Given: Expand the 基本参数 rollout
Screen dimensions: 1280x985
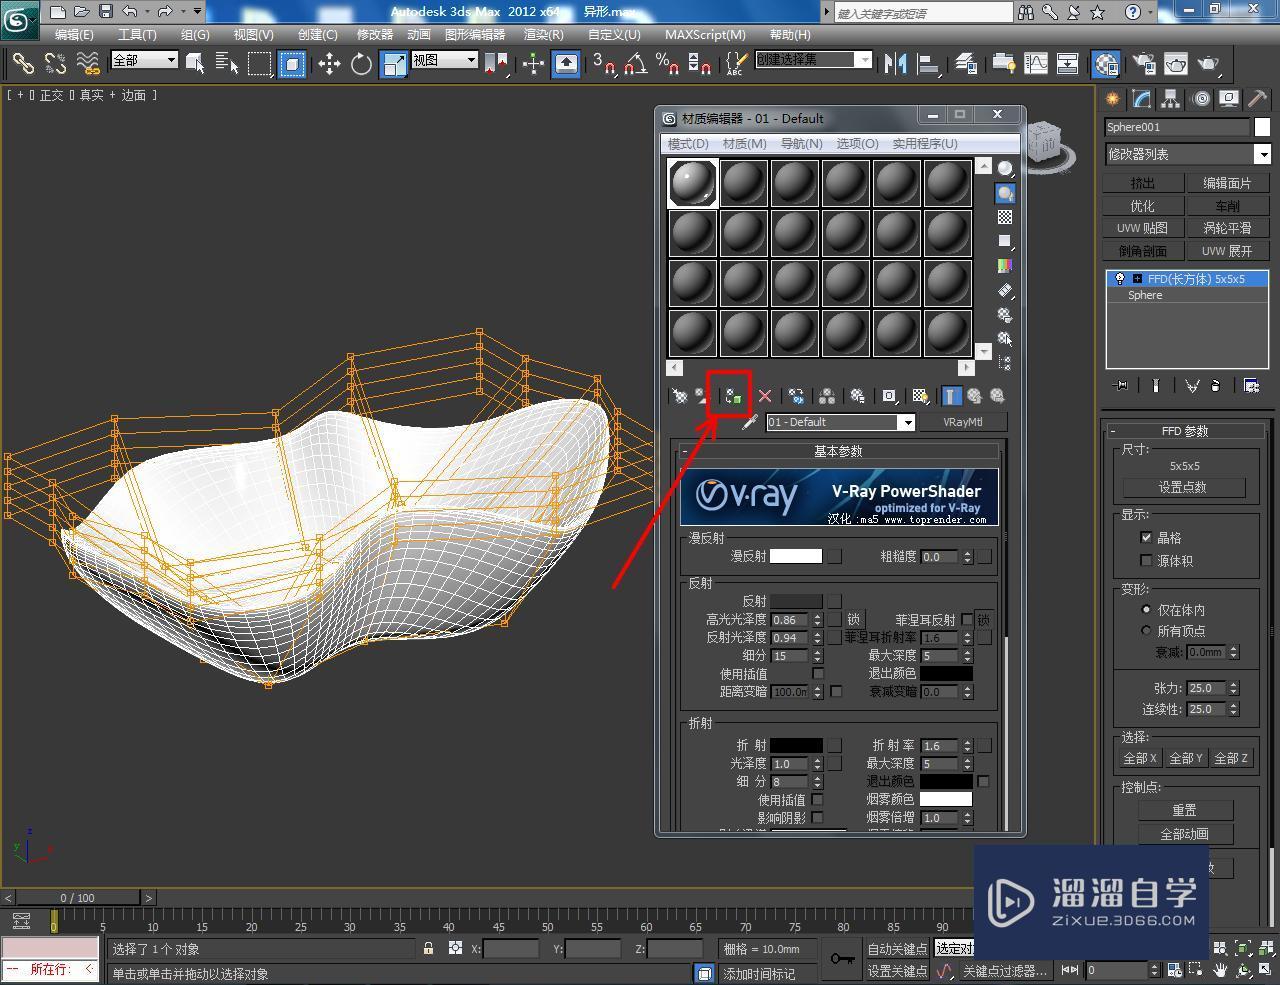Looking at the screenshot, I should 840,451.
